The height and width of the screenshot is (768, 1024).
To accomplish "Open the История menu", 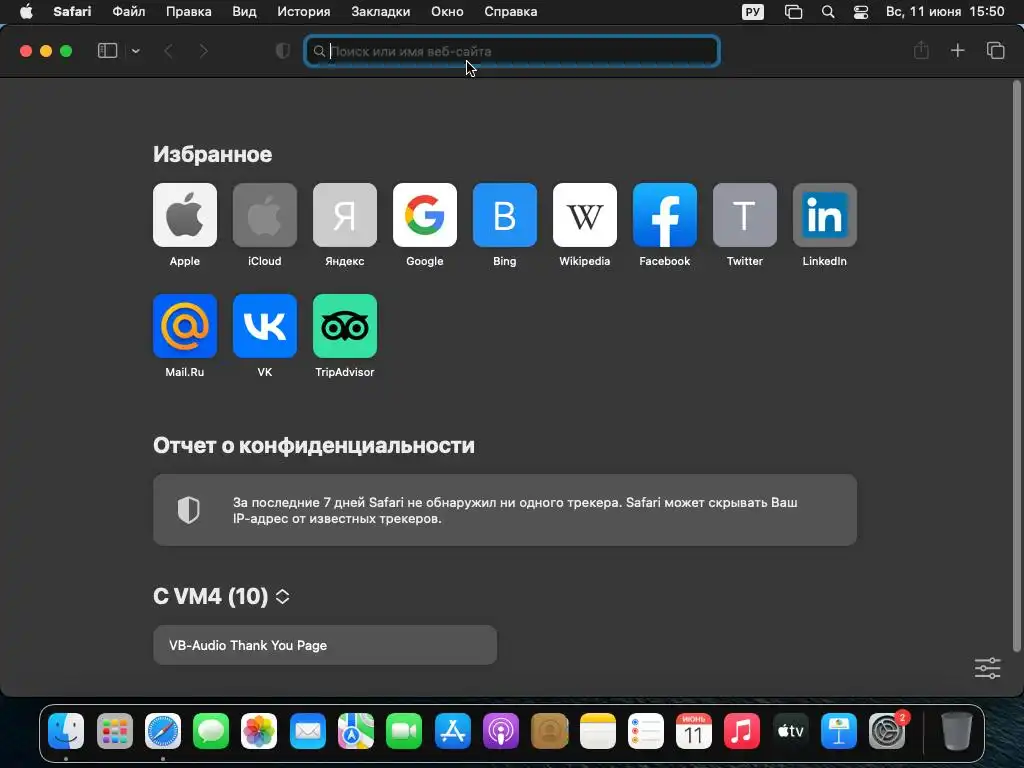I will [x=304, y=12].
